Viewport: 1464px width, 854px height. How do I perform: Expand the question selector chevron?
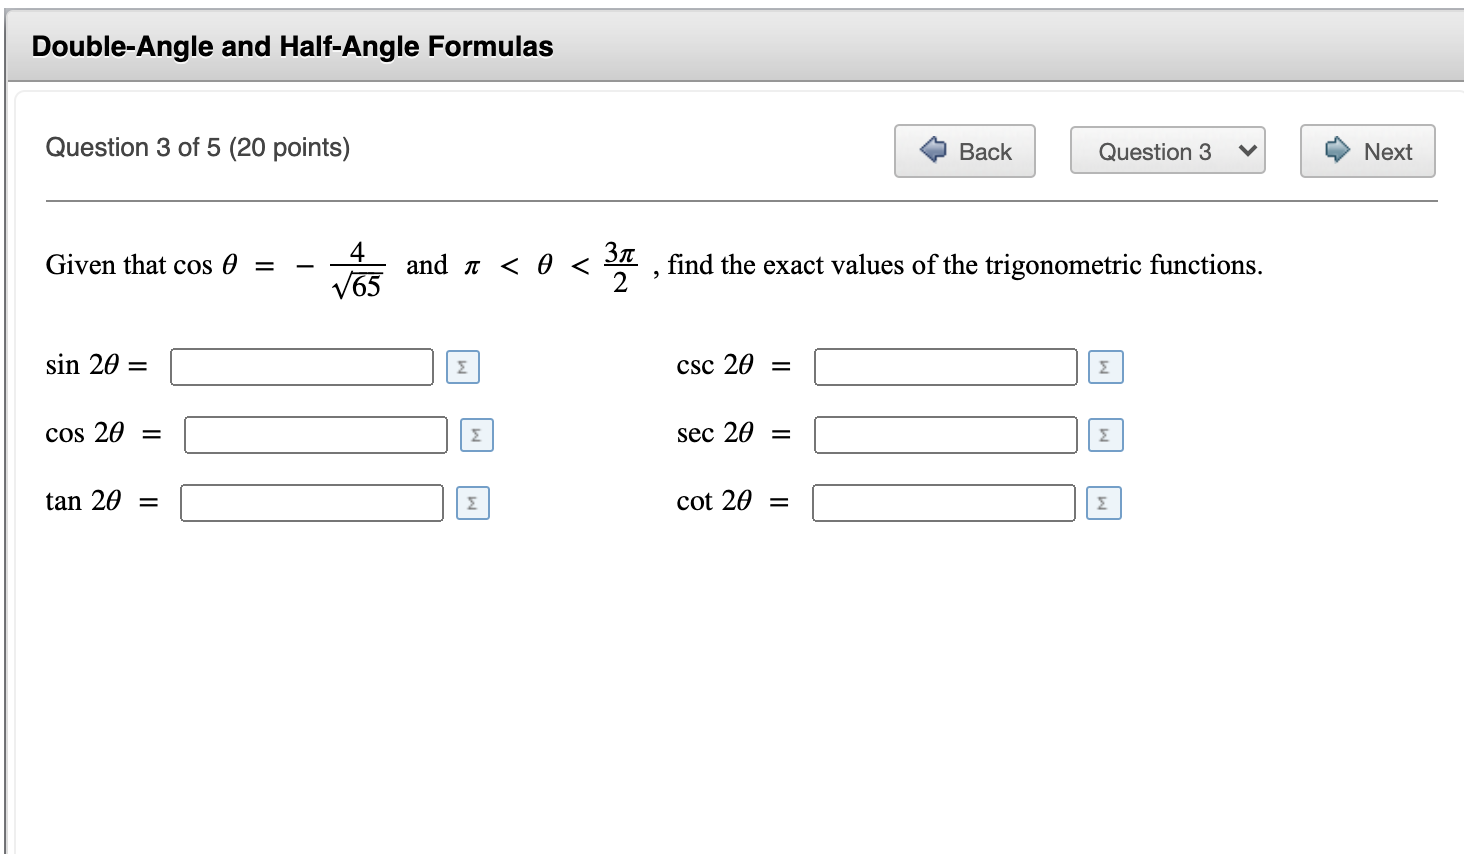[x=1243, y=150]
